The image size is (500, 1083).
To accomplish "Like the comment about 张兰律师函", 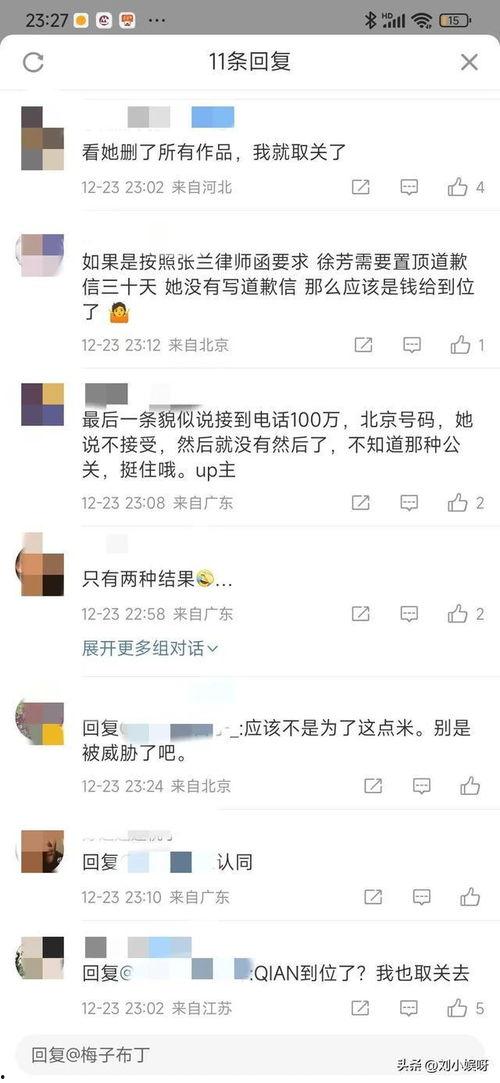I will 461,345.
